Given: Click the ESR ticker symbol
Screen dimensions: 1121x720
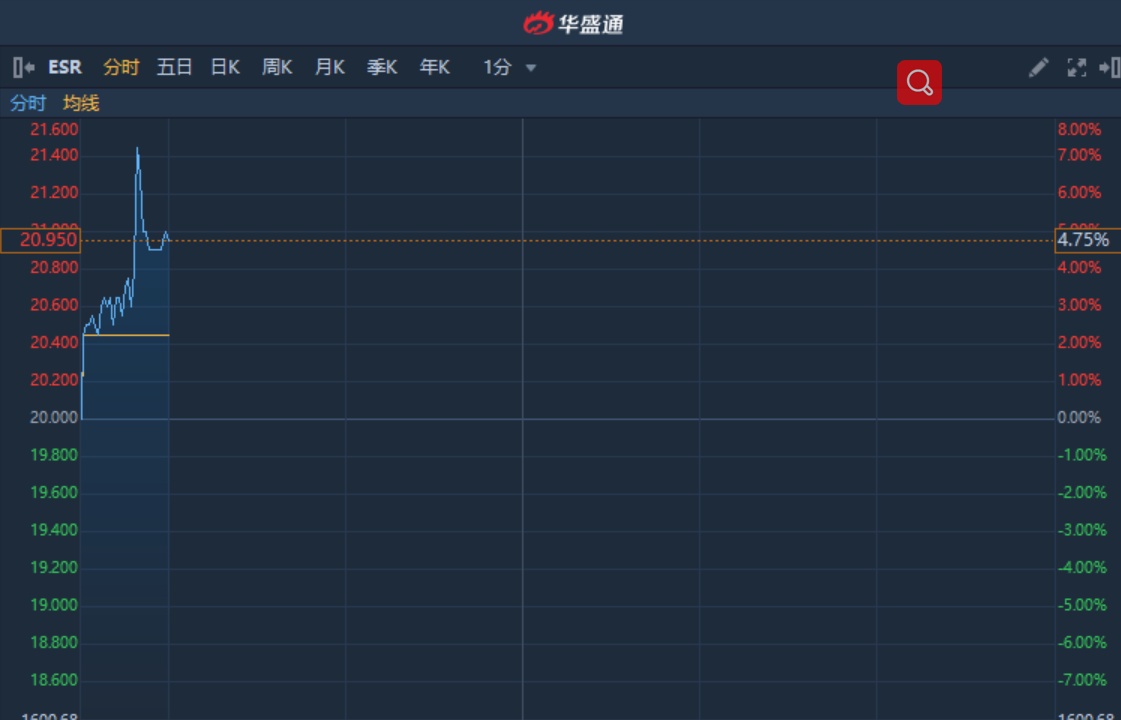Looking at the screenshot, I should click(65, 67).
